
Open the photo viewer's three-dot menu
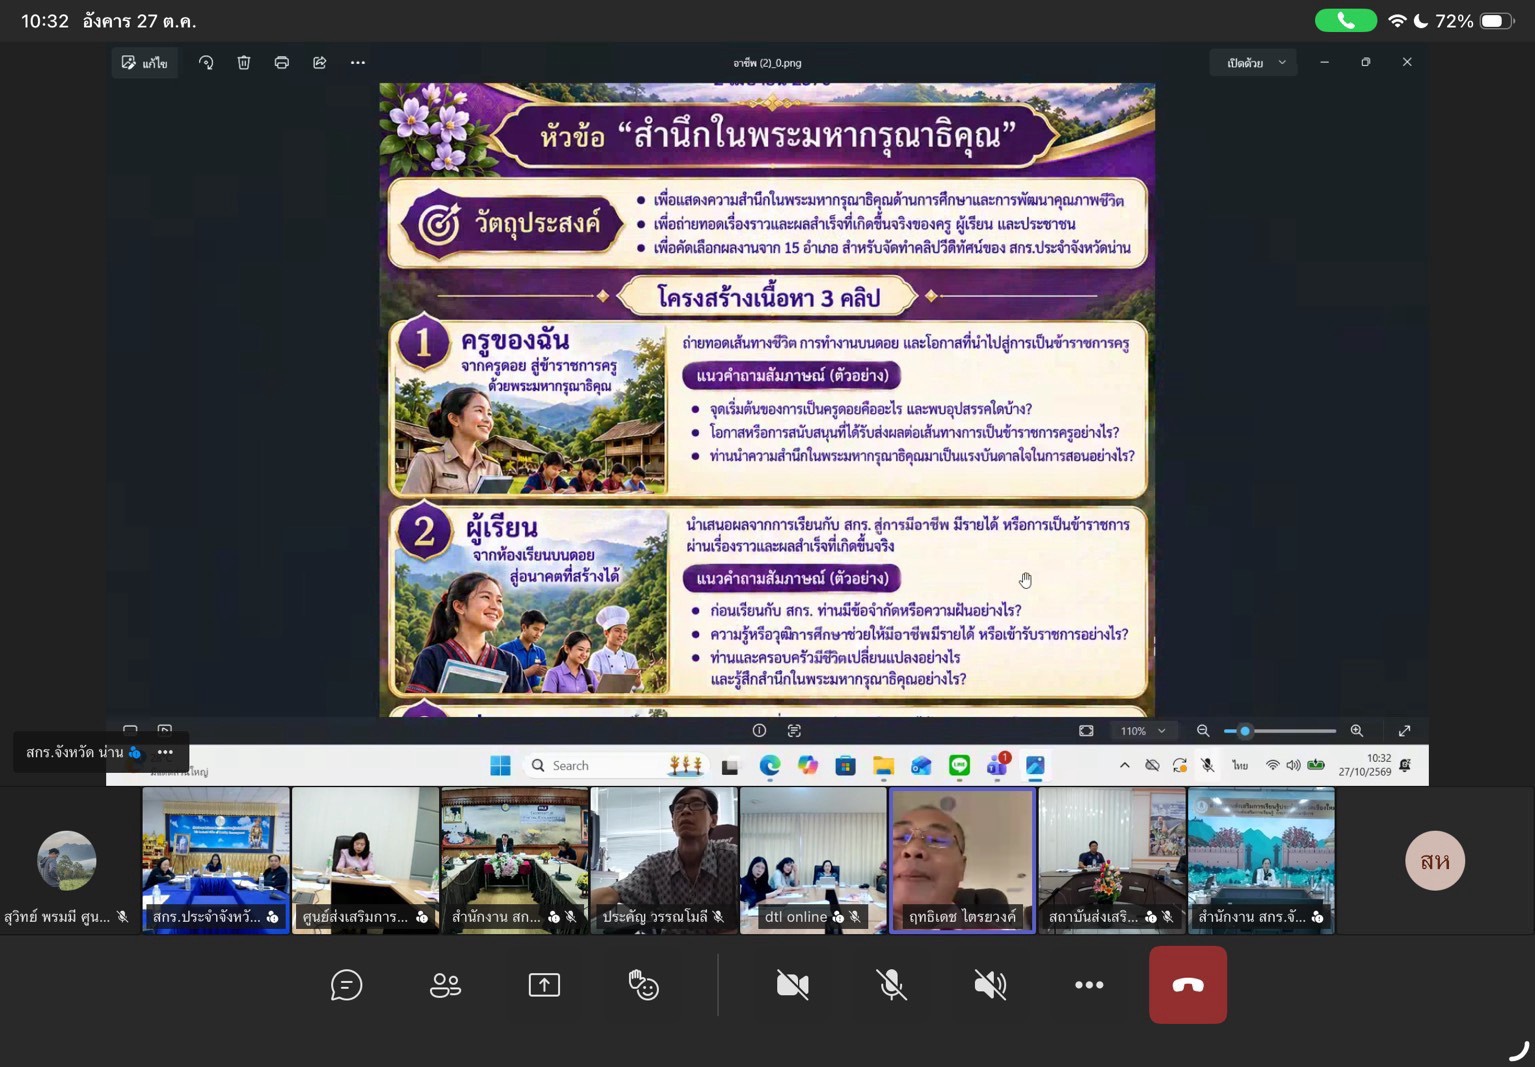coord(358,62)
